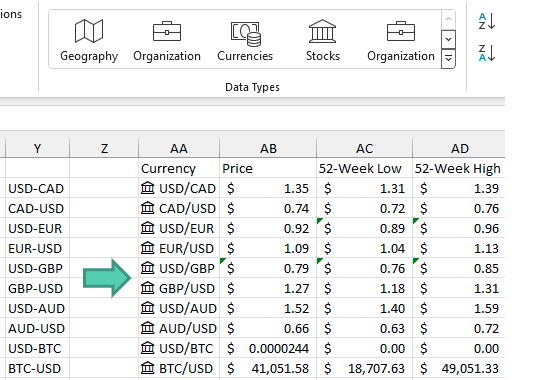Click the bank icon in USD/AUD cell
Image resolution: width=542 pixels, height=380 pixels.
pos(148,308)
